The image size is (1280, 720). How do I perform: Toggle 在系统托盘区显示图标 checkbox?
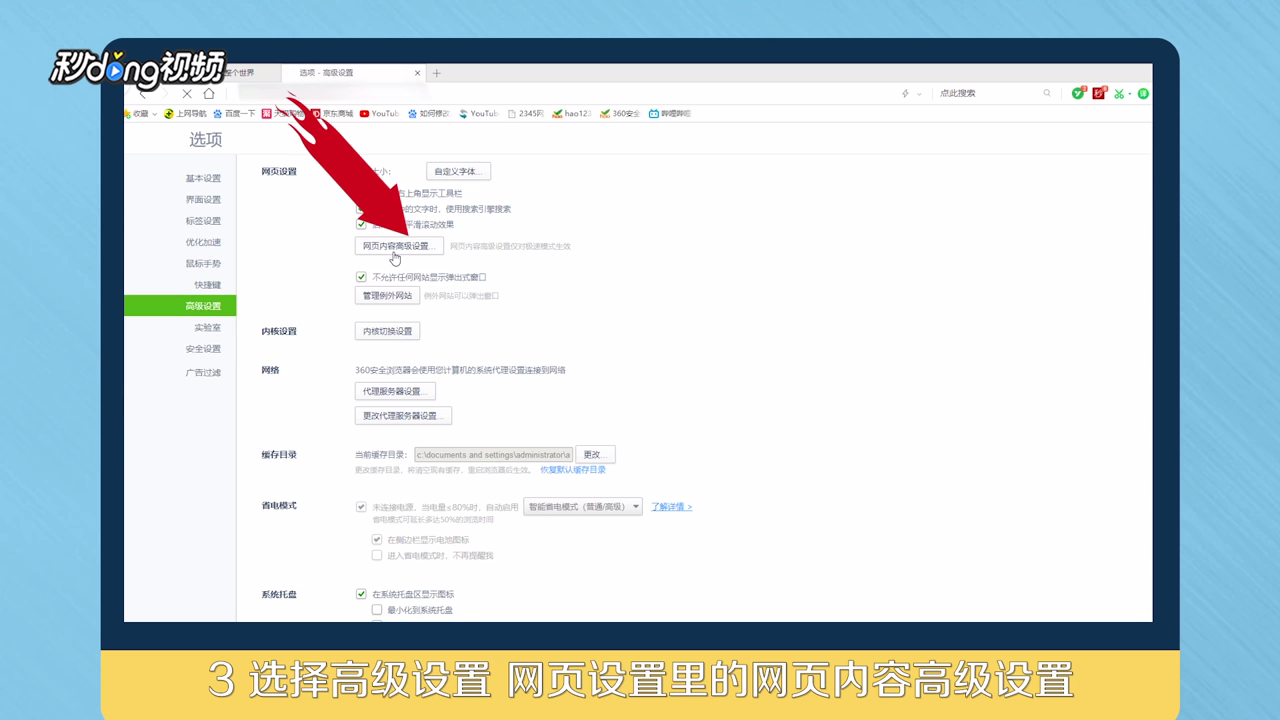(361, 594)
